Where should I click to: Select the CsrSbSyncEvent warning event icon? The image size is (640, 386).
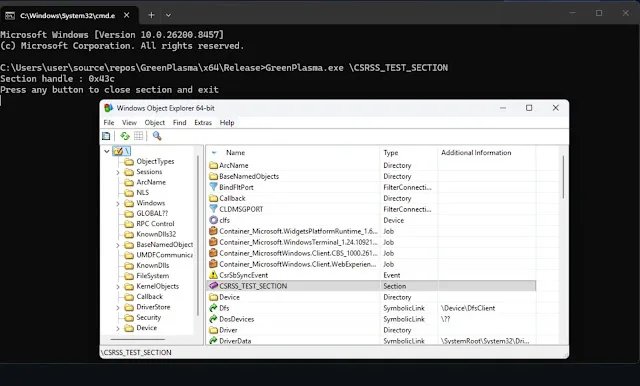tap(213, 275)
